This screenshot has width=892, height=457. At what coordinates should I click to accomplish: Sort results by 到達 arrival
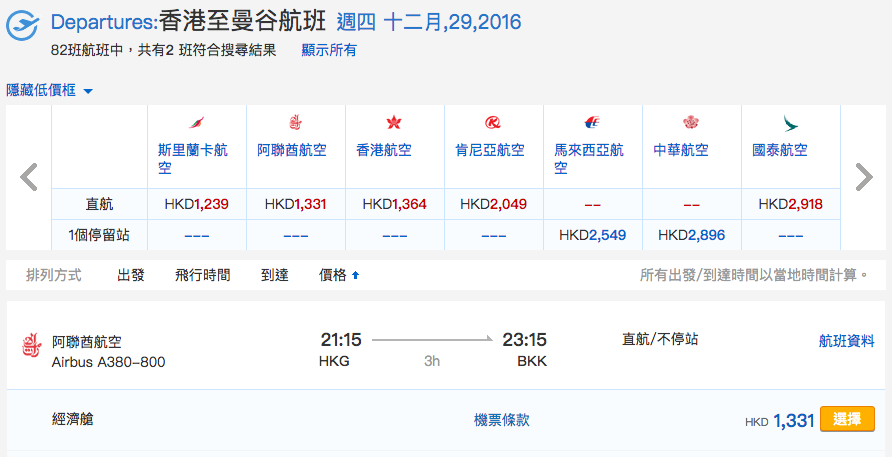click(x=275, y=275)
